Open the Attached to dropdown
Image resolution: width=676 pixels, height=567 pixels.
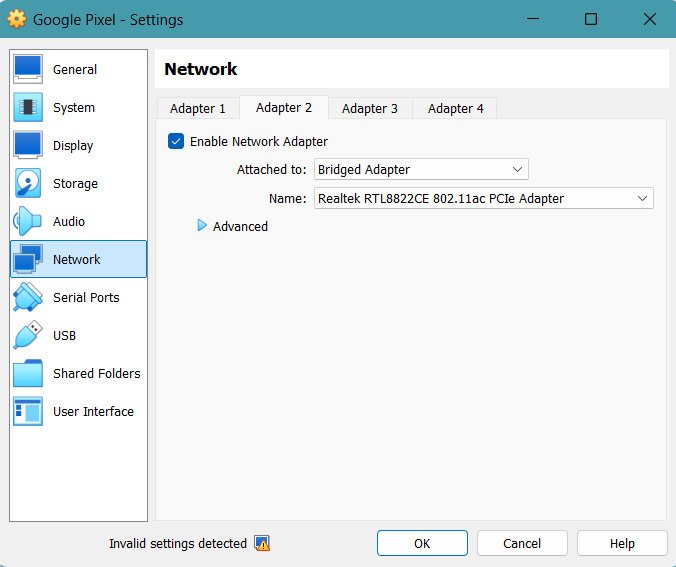tap(421, 169)
